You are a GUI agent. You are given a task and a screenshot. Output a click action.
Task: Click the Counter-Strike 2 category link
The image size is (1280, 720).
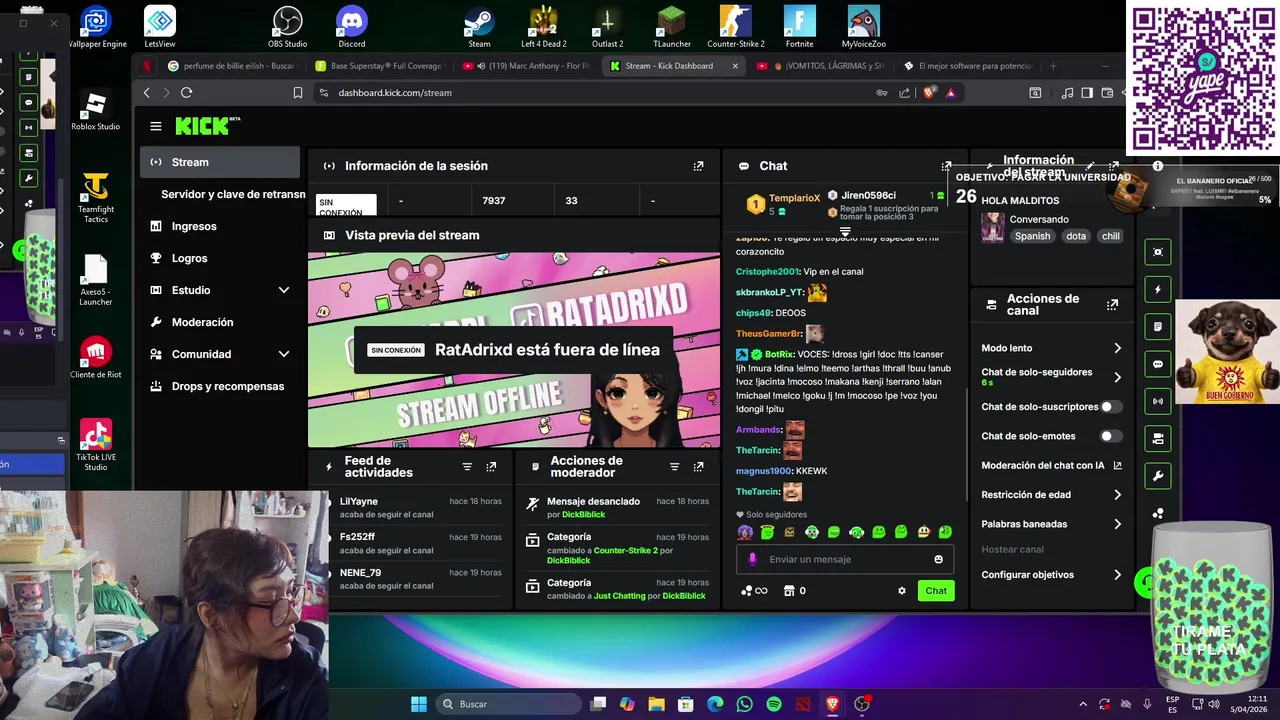625,550
